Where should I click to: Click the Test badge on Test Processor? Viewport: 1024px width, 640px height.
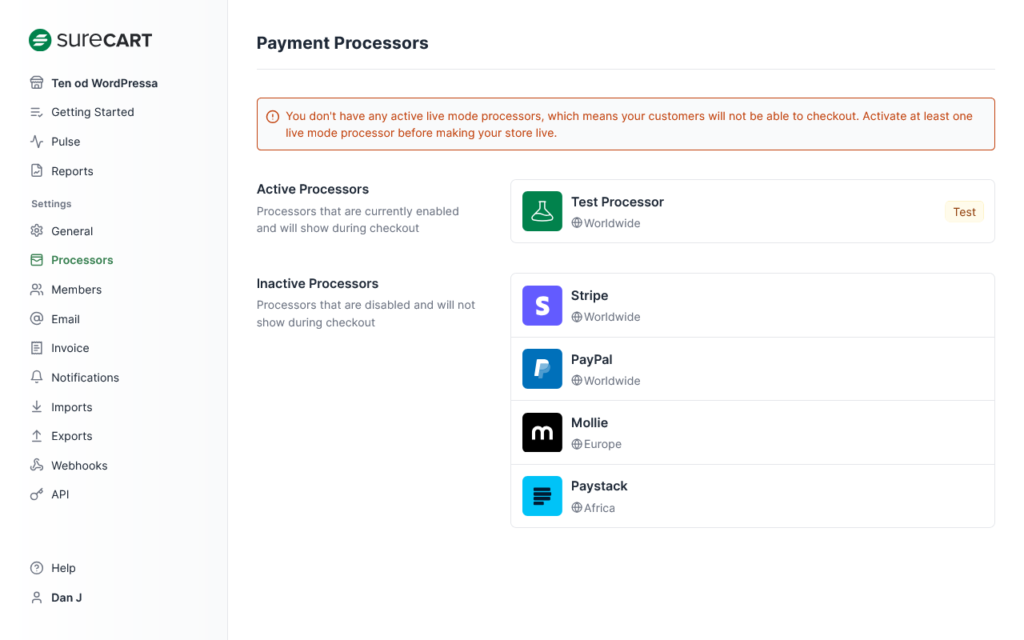(x=964, y=212)
